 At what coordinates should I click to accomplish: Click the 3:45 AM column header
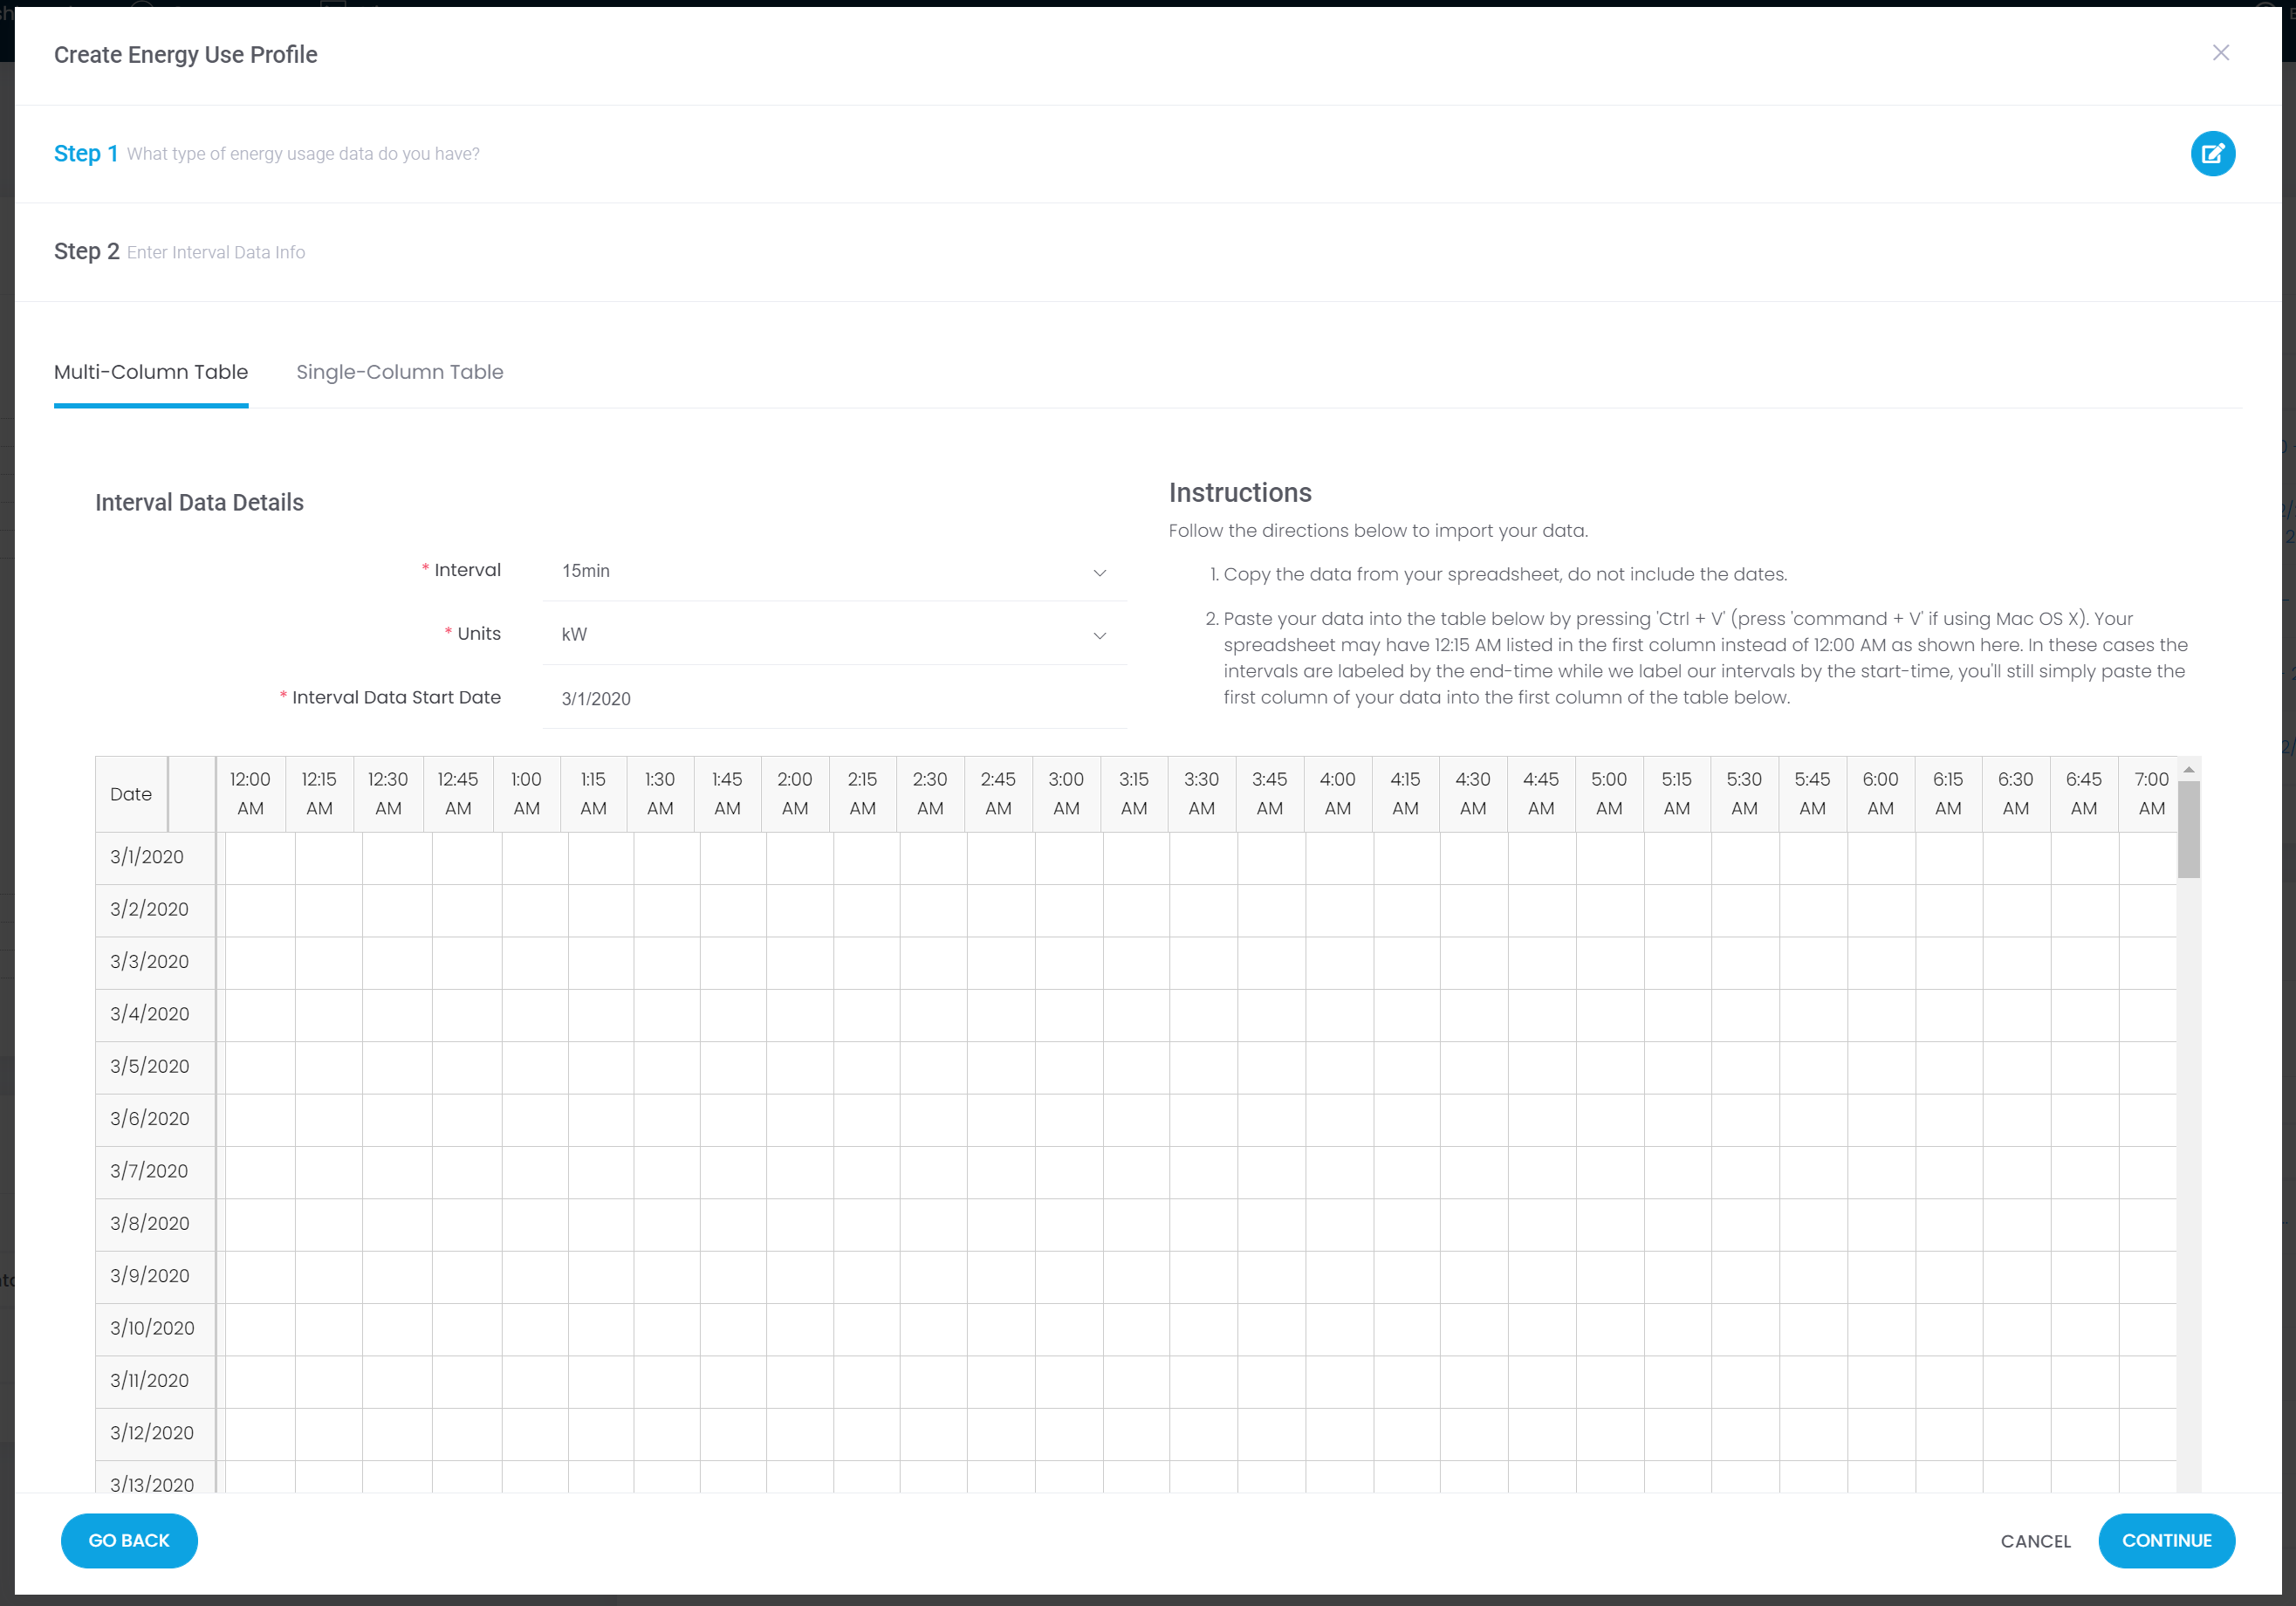click(1270, 794)
